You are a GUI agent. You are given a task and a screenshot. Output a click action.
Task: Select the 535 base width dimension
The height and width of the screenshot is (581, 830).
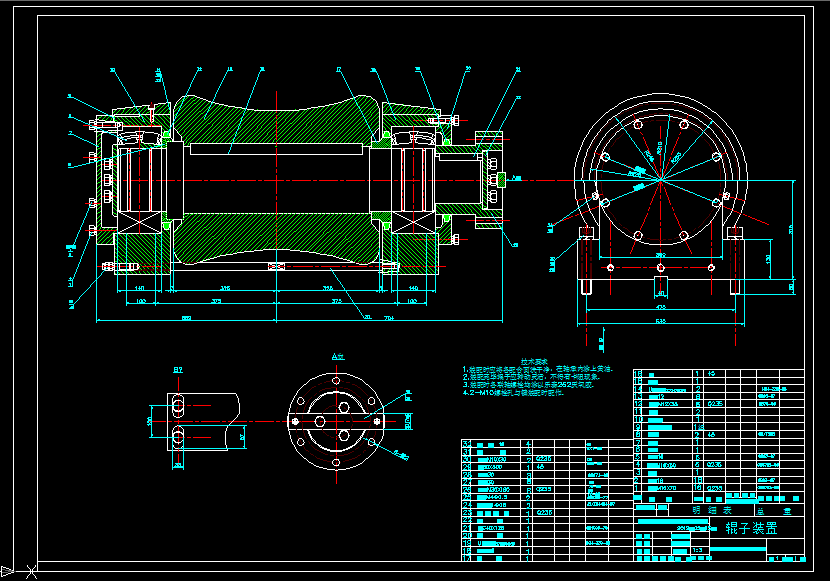tap(661, 321)
